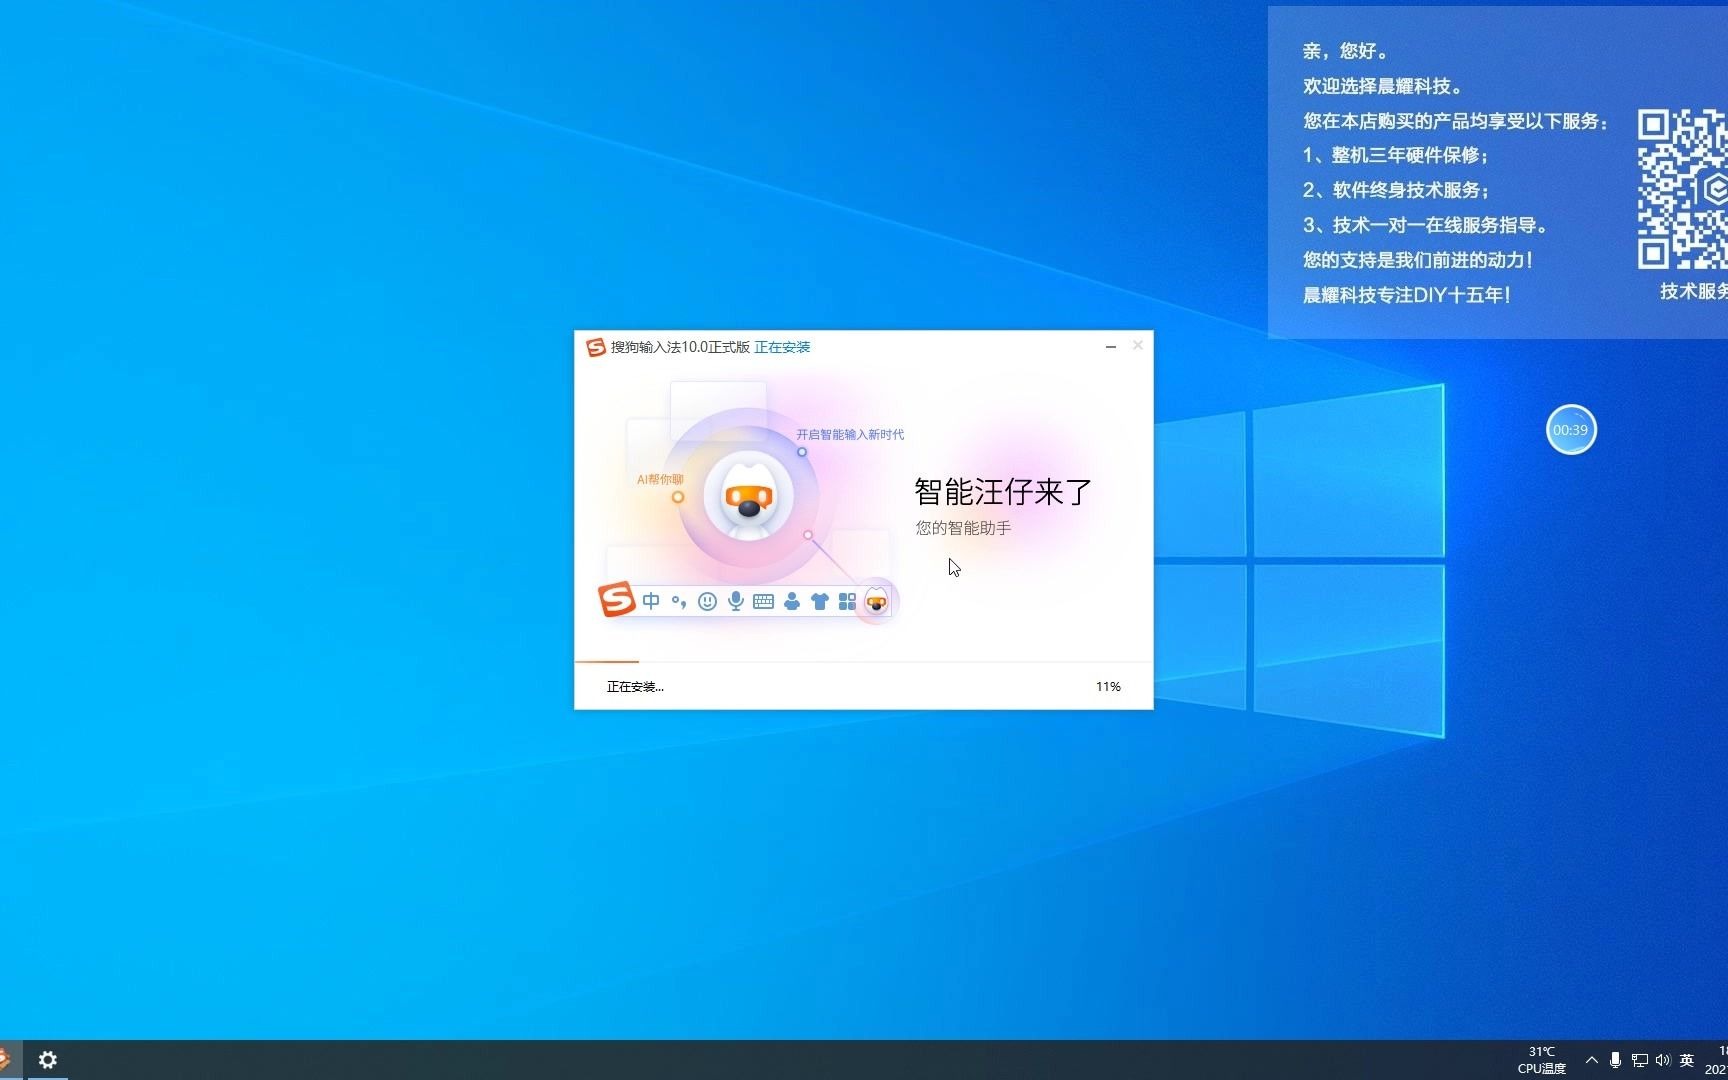Click the robot dog mascot in the center circle
The height and width of the screenshot is (1080, 1728).
(x=748, y=497)
